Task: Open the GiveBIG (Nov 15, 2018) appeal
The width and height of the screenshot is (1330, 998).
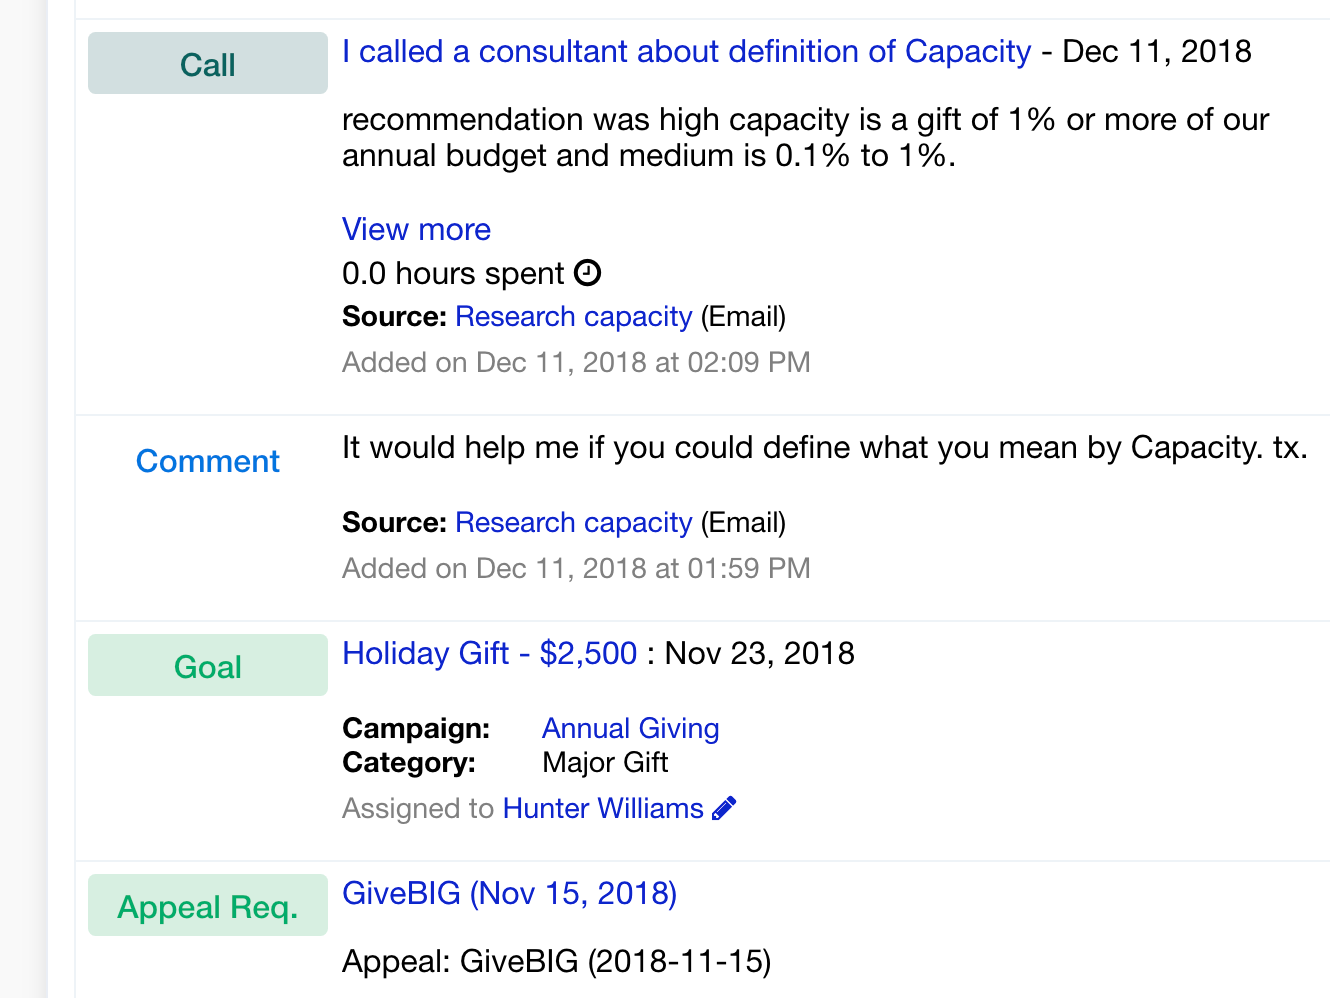Action: click(x=509, y=893)
